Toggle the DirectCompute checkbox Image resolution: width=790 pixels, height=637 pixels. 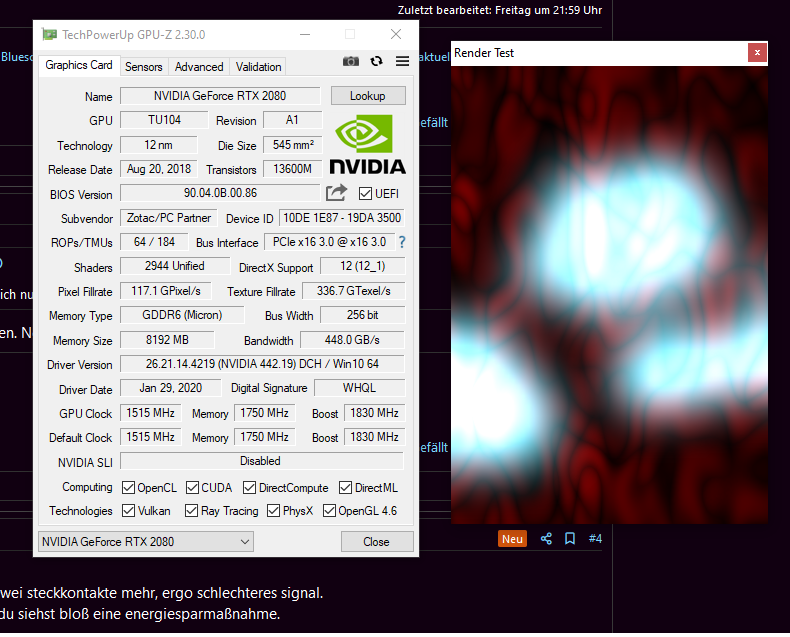point(249,487)
